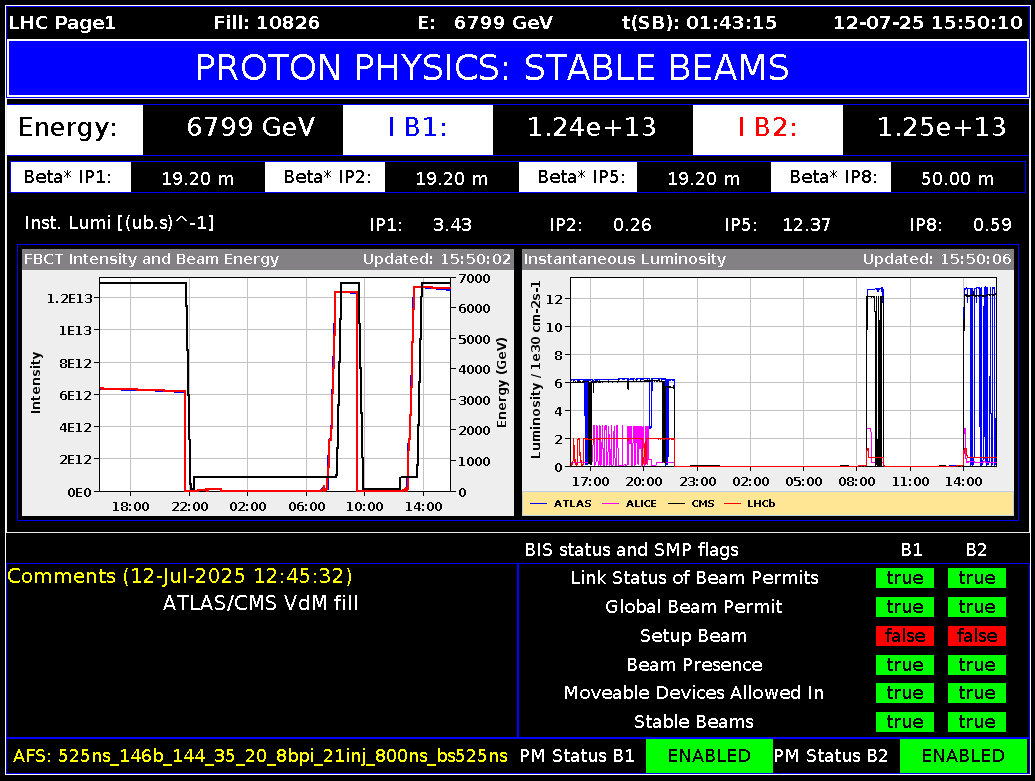Image resolution: width=1035 pixels, height=781 pixels.
Task: Click the Setup Beam B2 false flag
Action: [976, 636]
